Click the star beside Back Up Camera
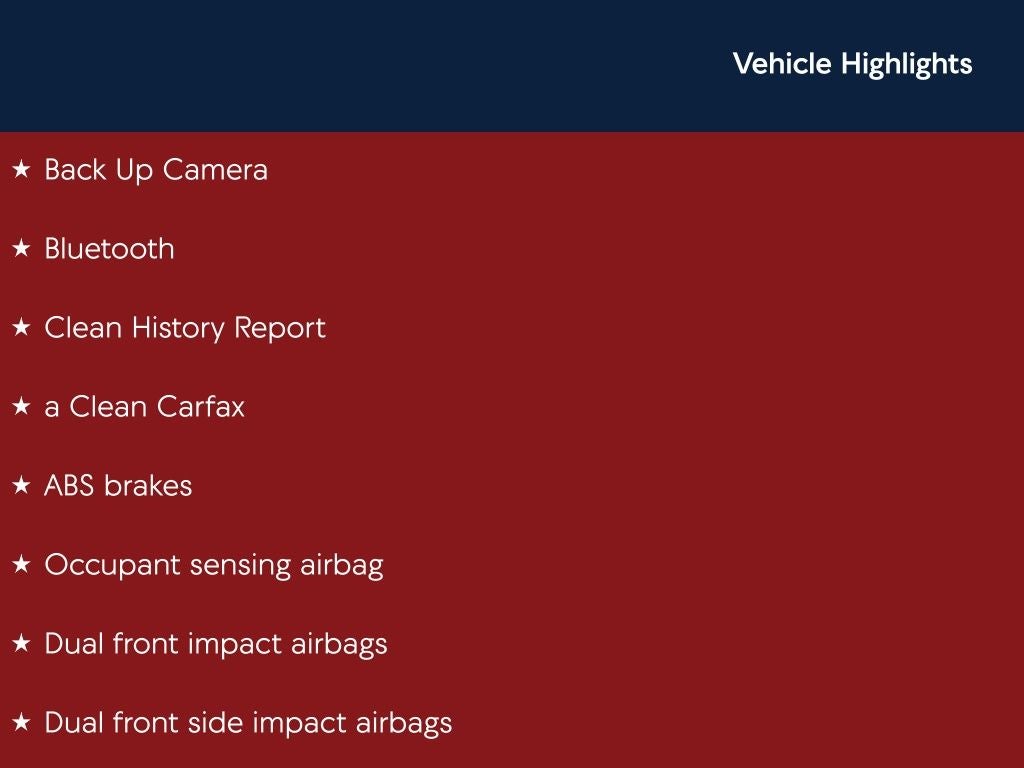1024x768 pixels. click(21, 170)
